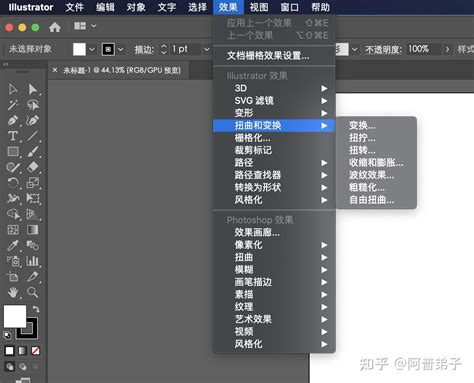Open the stroke weight dropdown beside 1 pt
This screenshot has width=474, height=383.
tap(207, 49)
